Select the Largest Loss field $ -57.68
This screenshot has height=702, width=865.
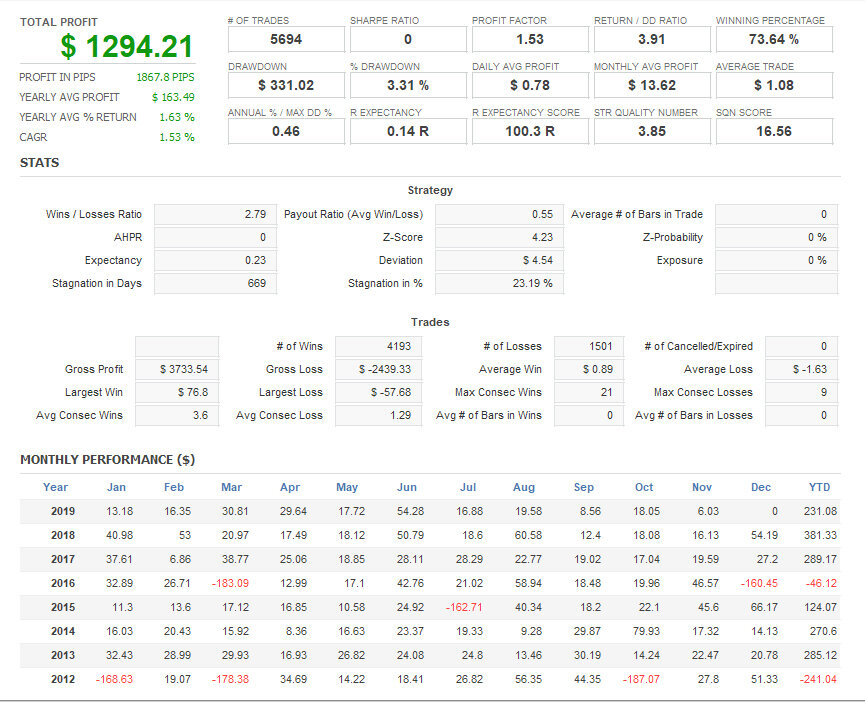(x=378, y=393)
